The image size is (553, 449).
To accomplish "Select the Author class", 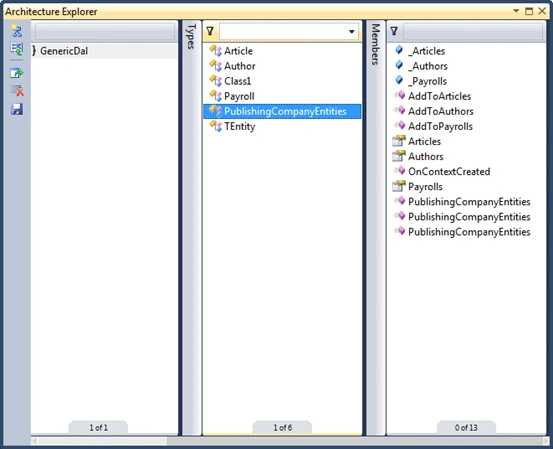I will pos(239,66).
